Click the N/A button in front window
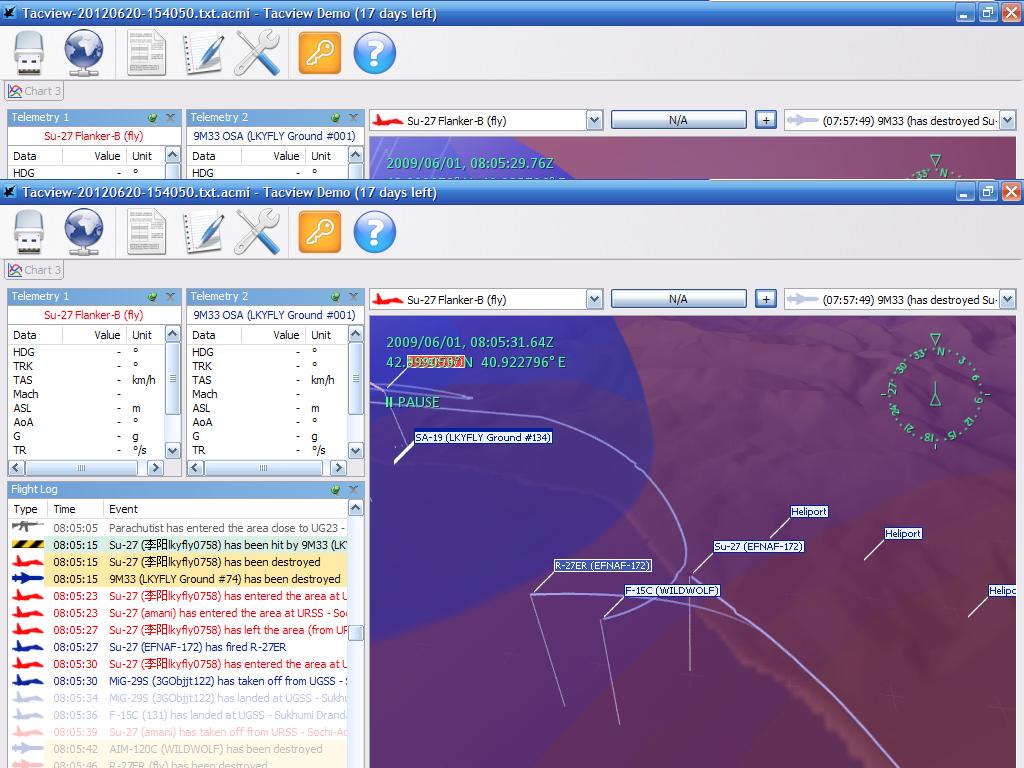This screenshot has height=768, width=1024. 679,299
